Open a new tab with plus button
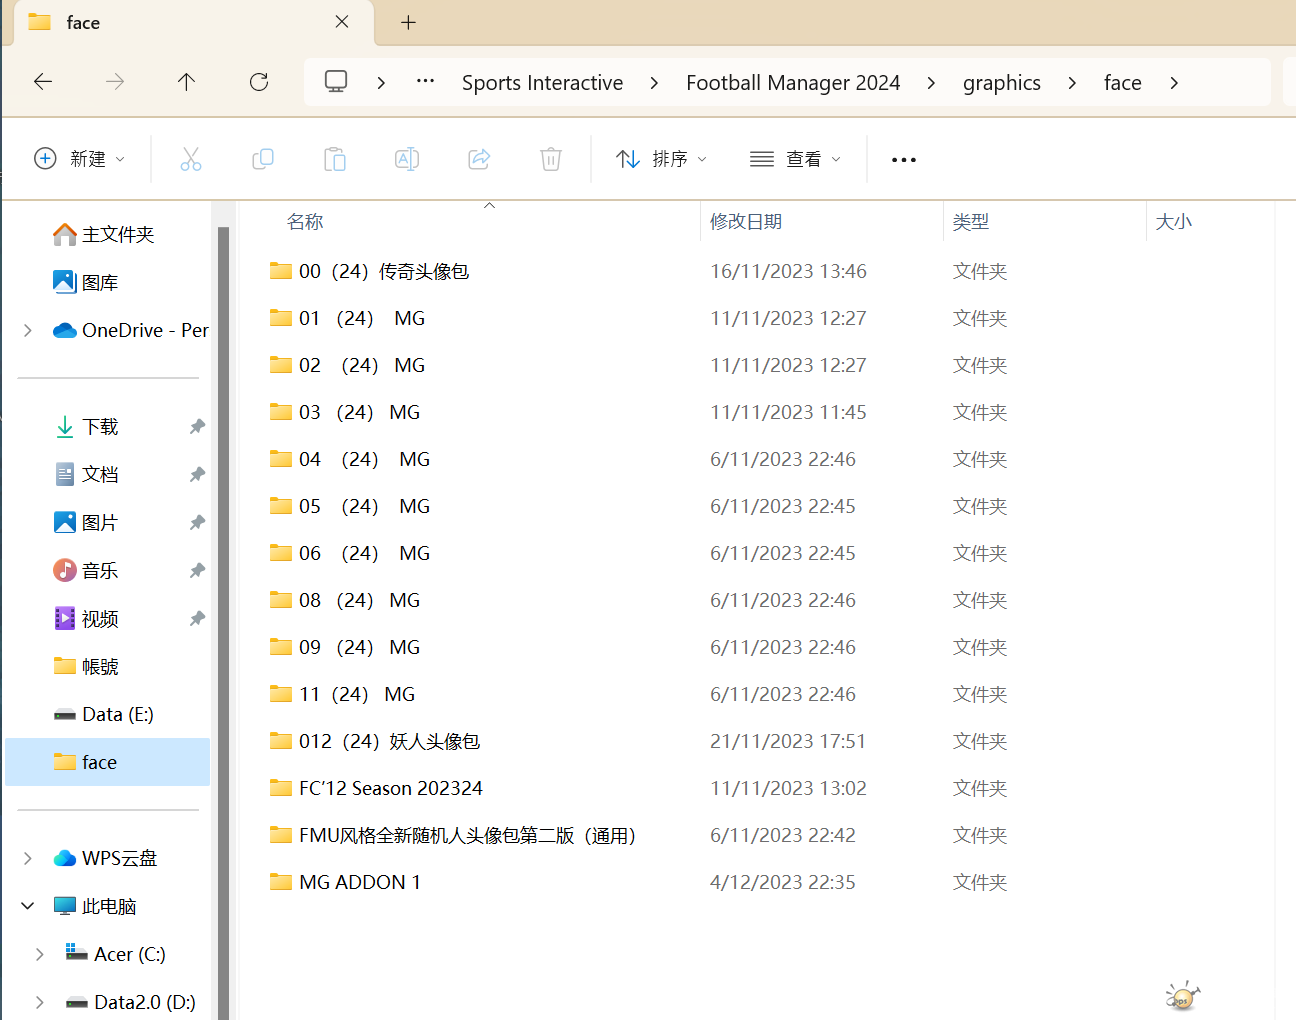1296x1020 pixels. click(x=408, y=22)
